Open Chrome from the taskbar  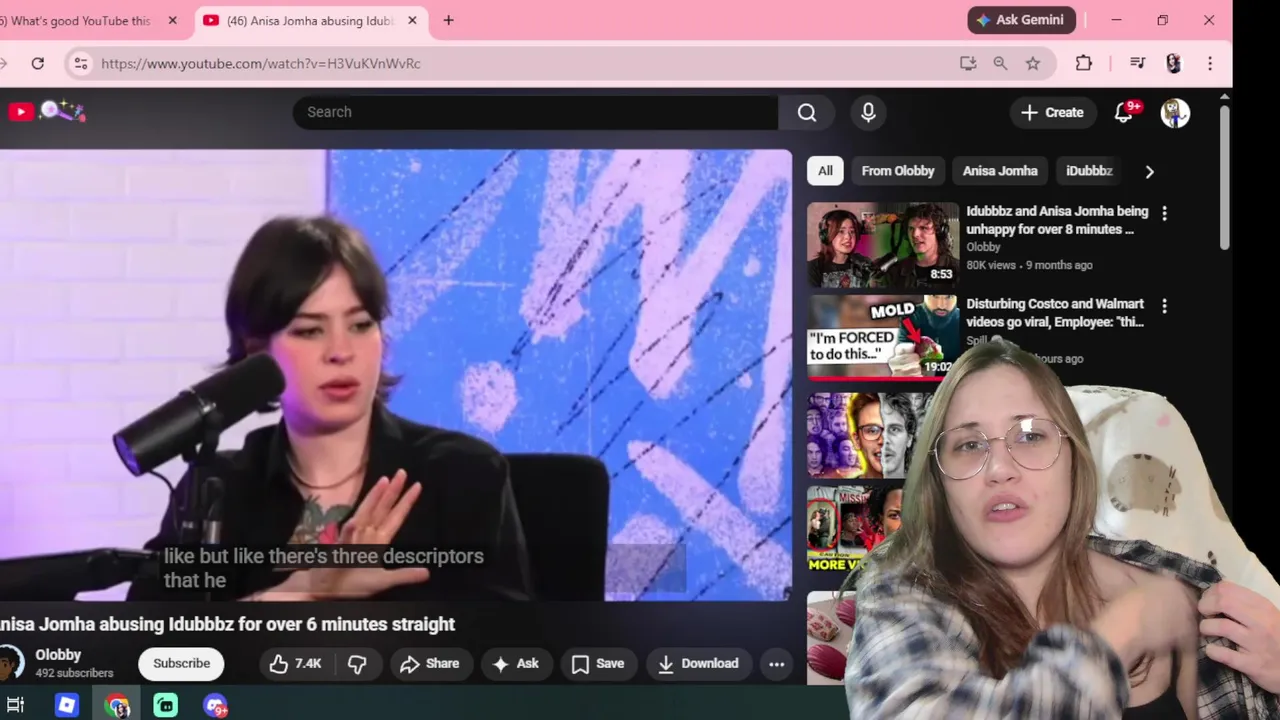pos(117,706)
